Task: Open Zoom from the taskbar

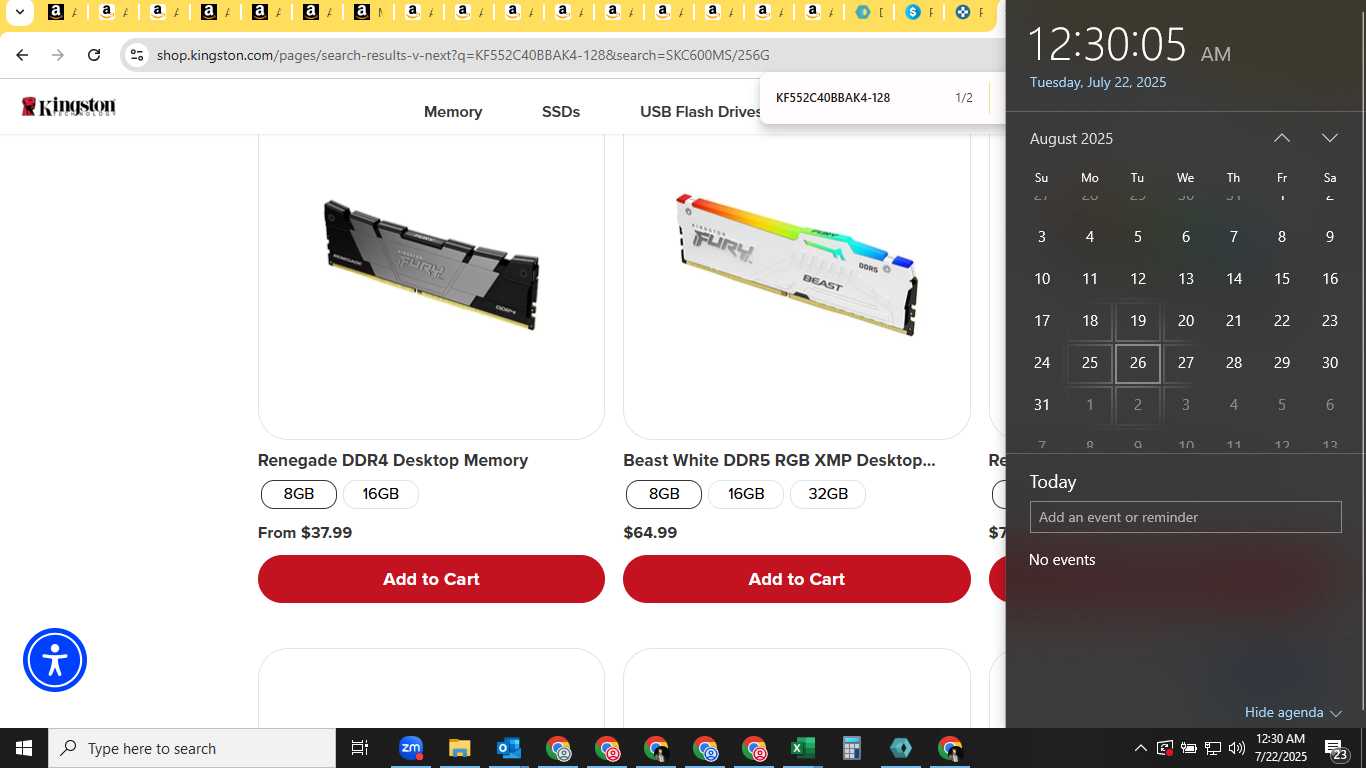Action: tap(411, 748)
